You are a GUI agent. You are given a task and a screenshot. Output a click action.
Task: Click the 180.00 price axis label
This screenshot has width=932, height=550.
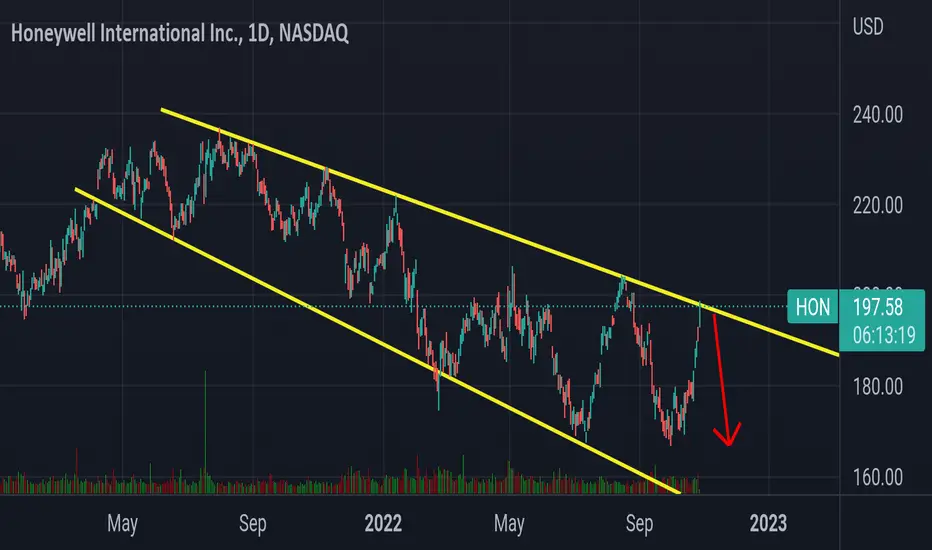877,387
